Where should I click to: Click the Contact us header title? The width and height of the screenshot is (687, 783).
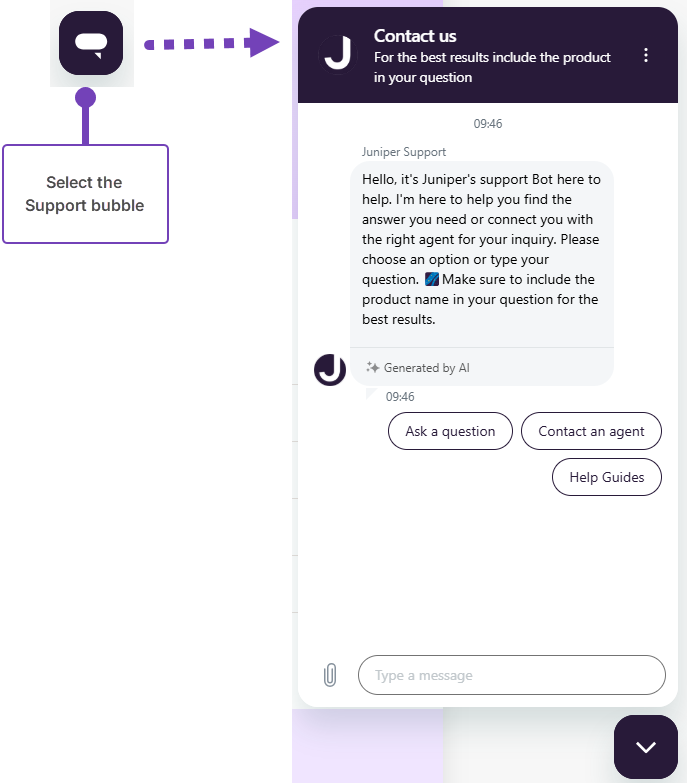coord(415,36)
